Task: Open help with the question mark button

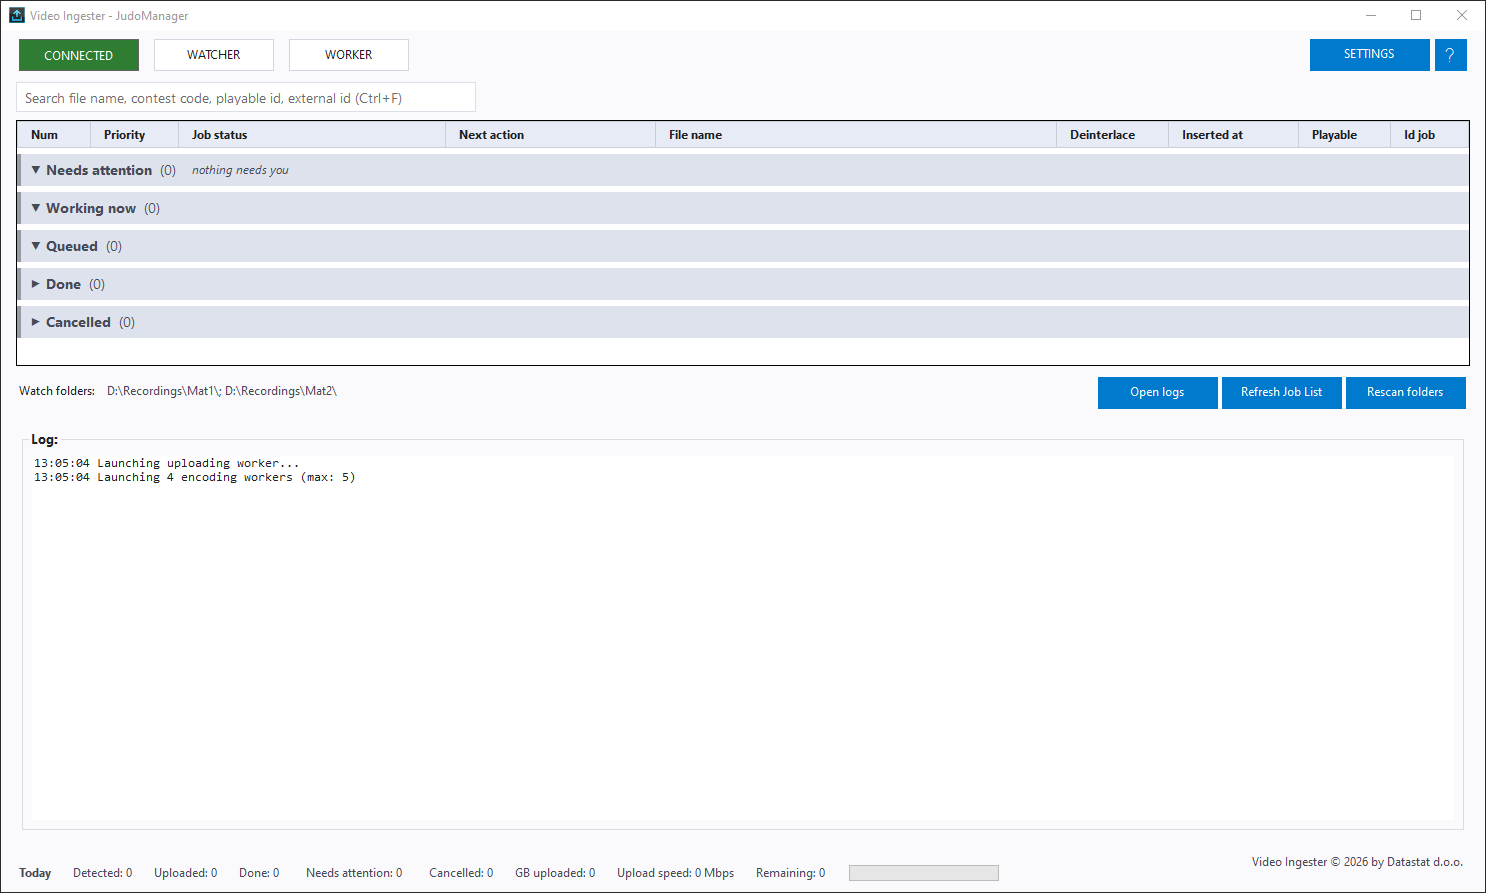Action: click(1450, 55)
